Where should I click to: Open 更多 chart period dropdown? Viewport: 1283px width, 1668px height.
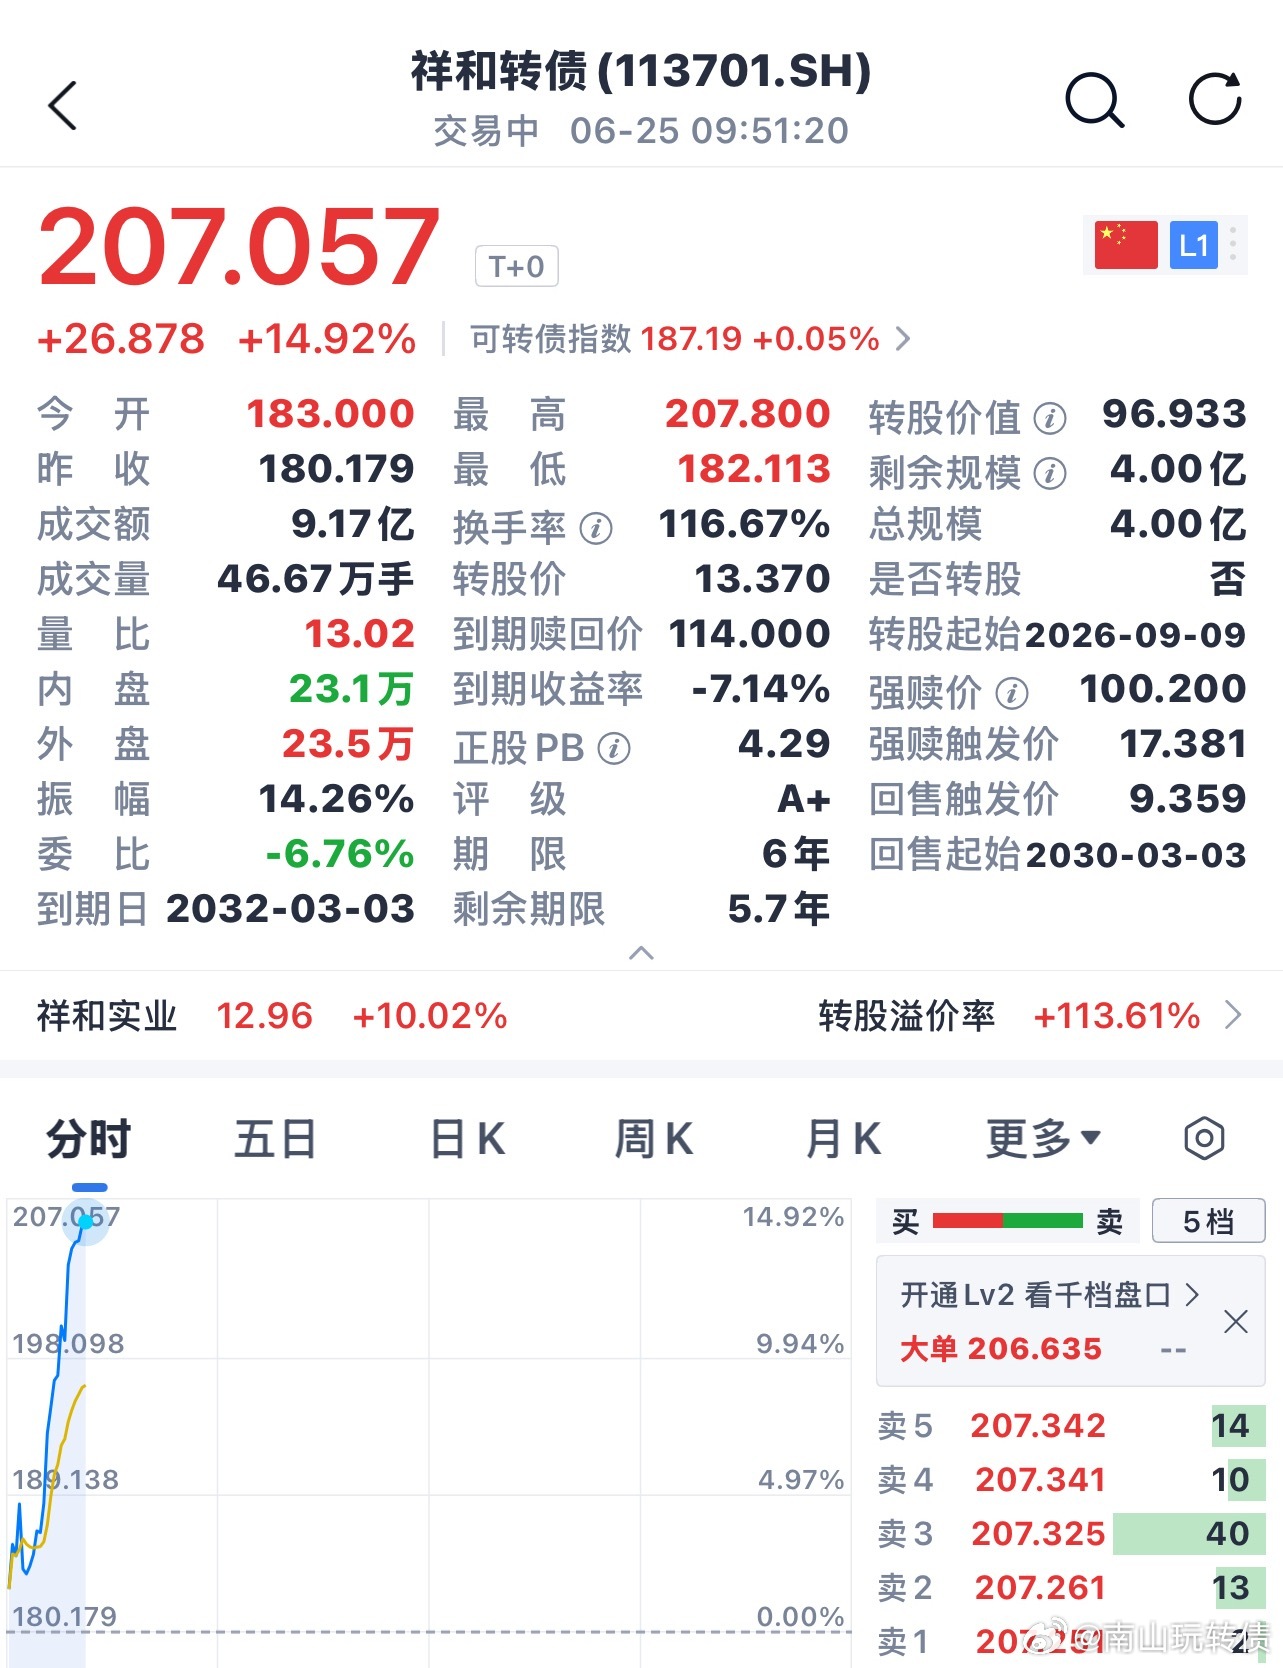point(1043,1138)
